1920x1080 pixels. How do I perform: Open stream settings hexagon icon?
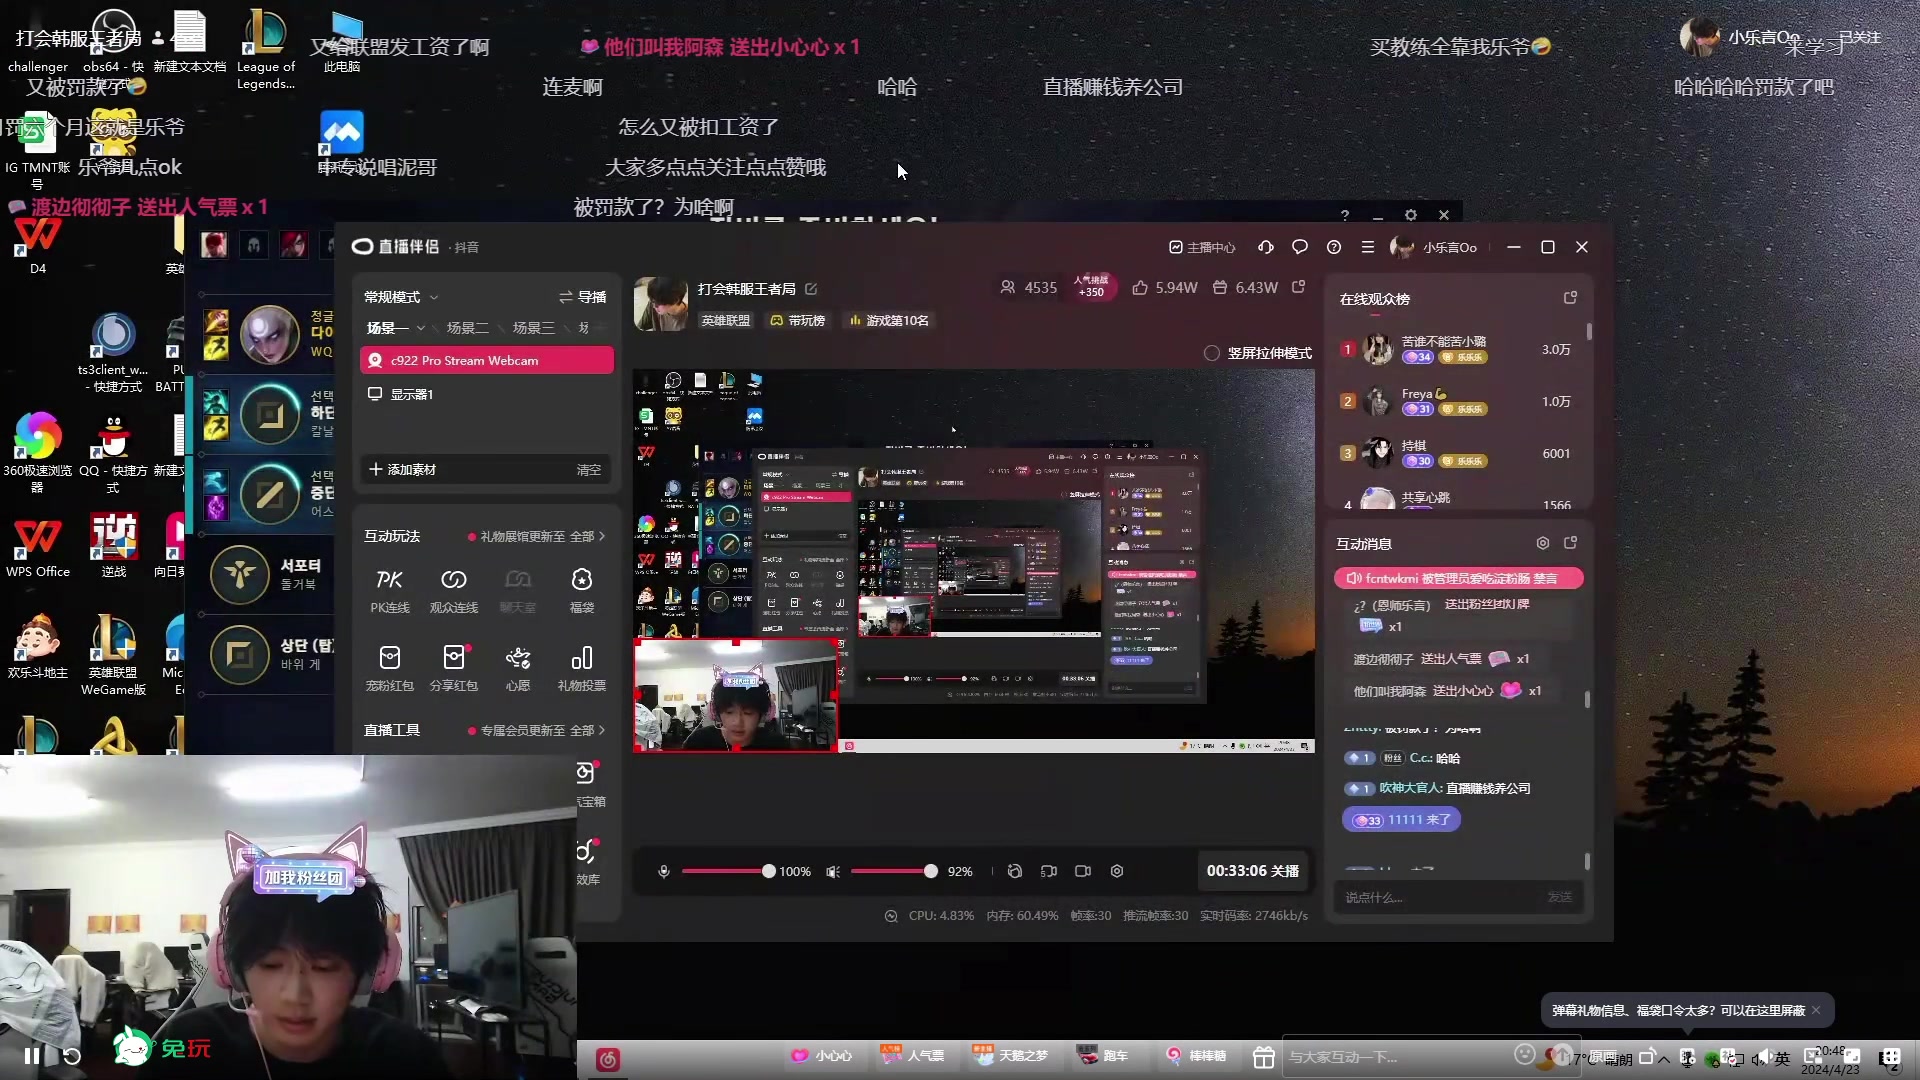point(1117,872)
